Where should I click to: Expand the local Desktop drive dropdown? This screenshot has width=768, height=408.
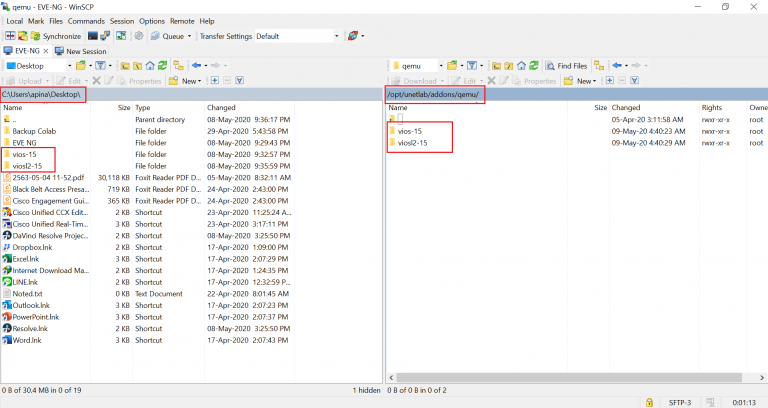coord(67,66)
